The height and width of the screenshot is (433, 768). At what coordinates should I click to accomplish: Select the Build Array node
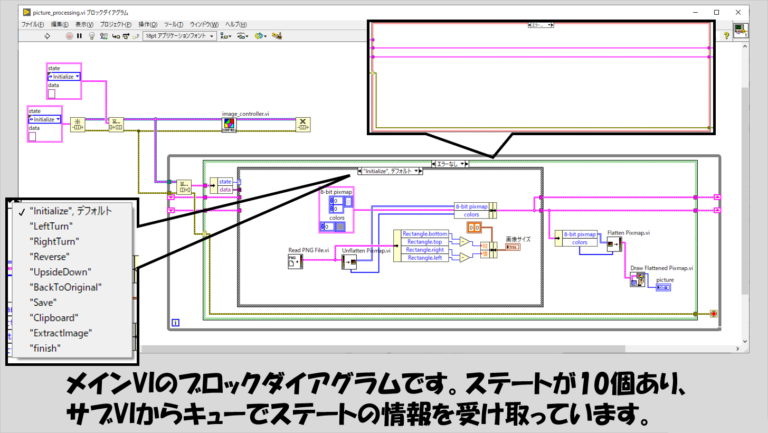pyautogui.click(x=489, y=250)
